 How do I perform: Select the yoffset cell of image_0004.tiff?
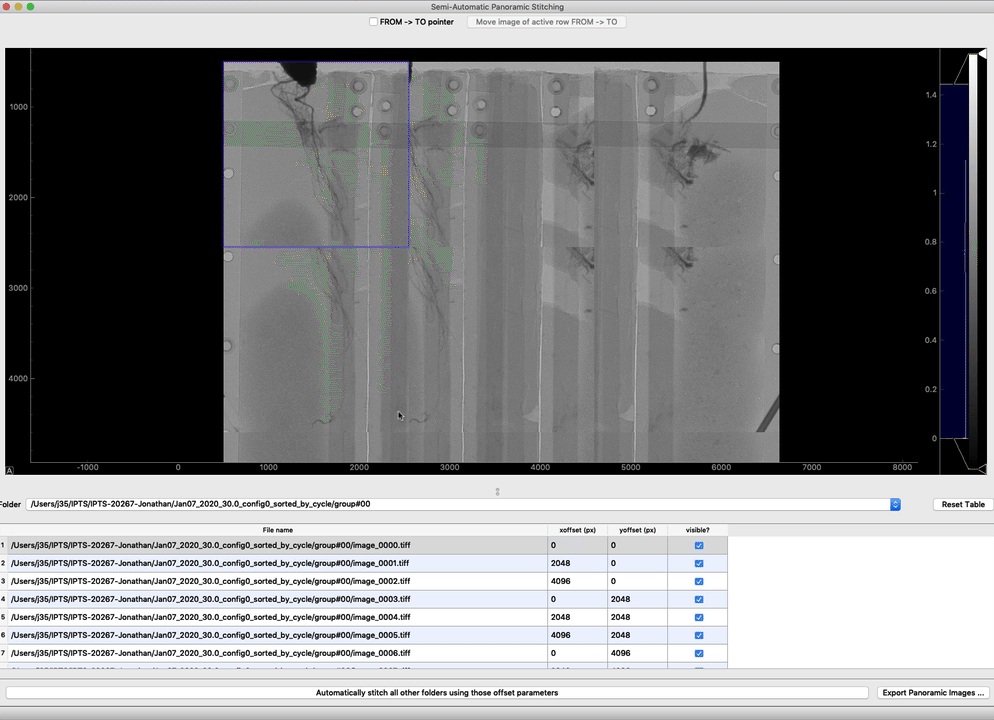coord(637,618)
